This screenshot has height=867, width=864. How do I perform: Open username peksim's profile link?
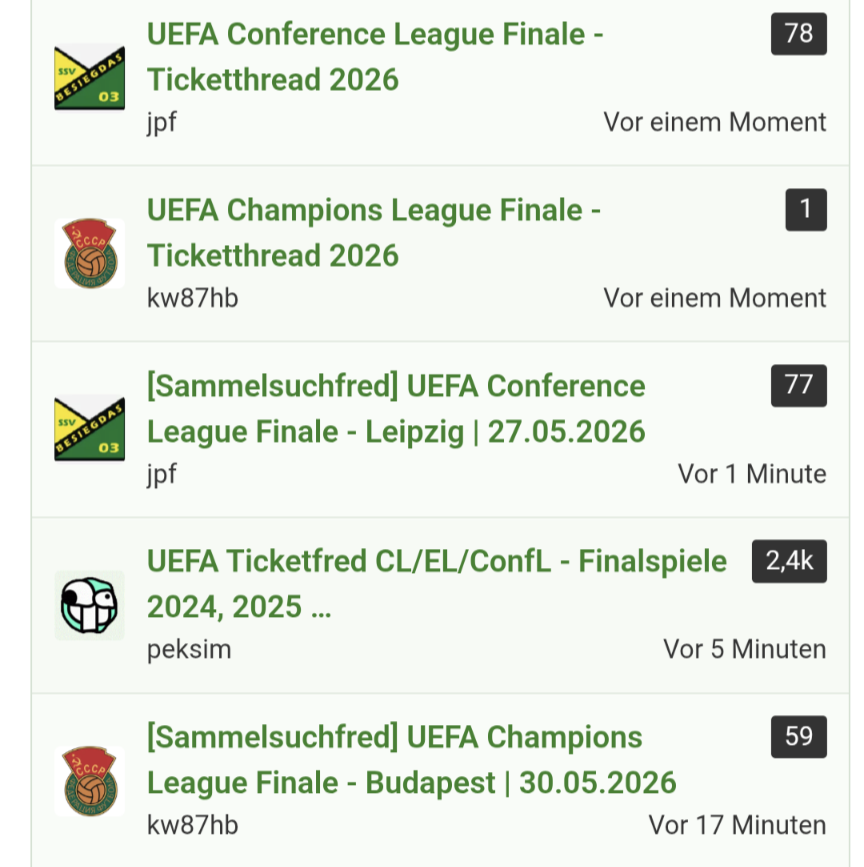[x=189, y=649]
